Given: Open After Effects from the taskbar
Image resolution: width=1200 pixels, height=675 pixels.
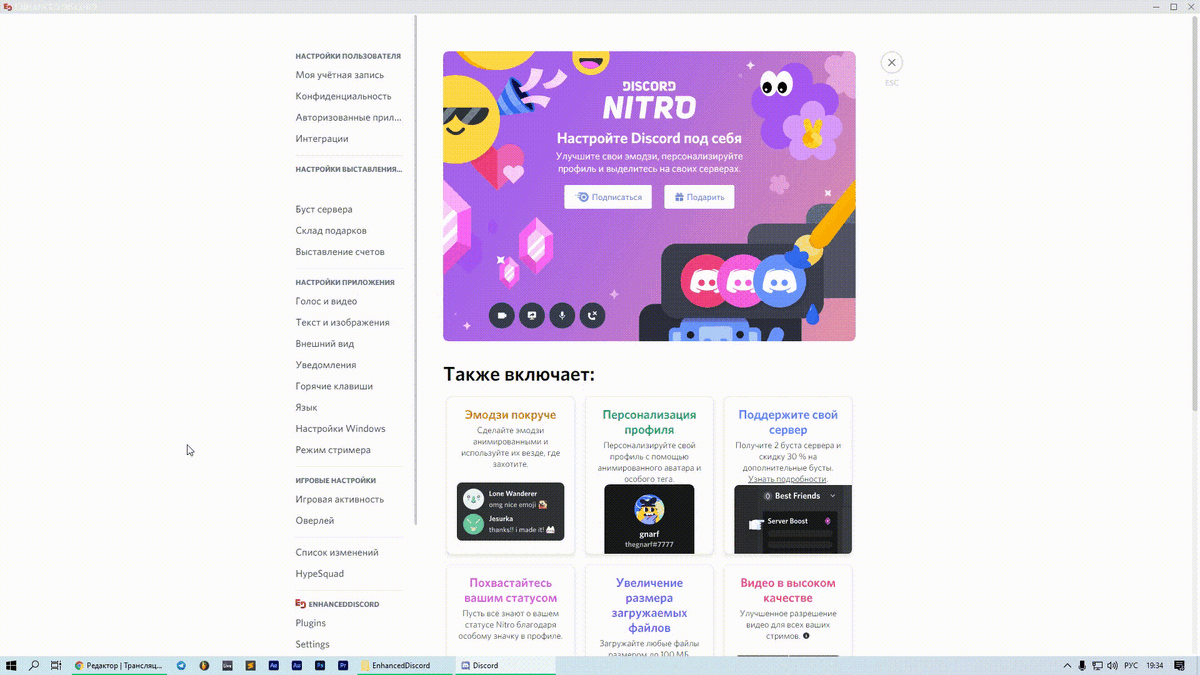Looking at the screenshot, I should click(x=273, y=665).
